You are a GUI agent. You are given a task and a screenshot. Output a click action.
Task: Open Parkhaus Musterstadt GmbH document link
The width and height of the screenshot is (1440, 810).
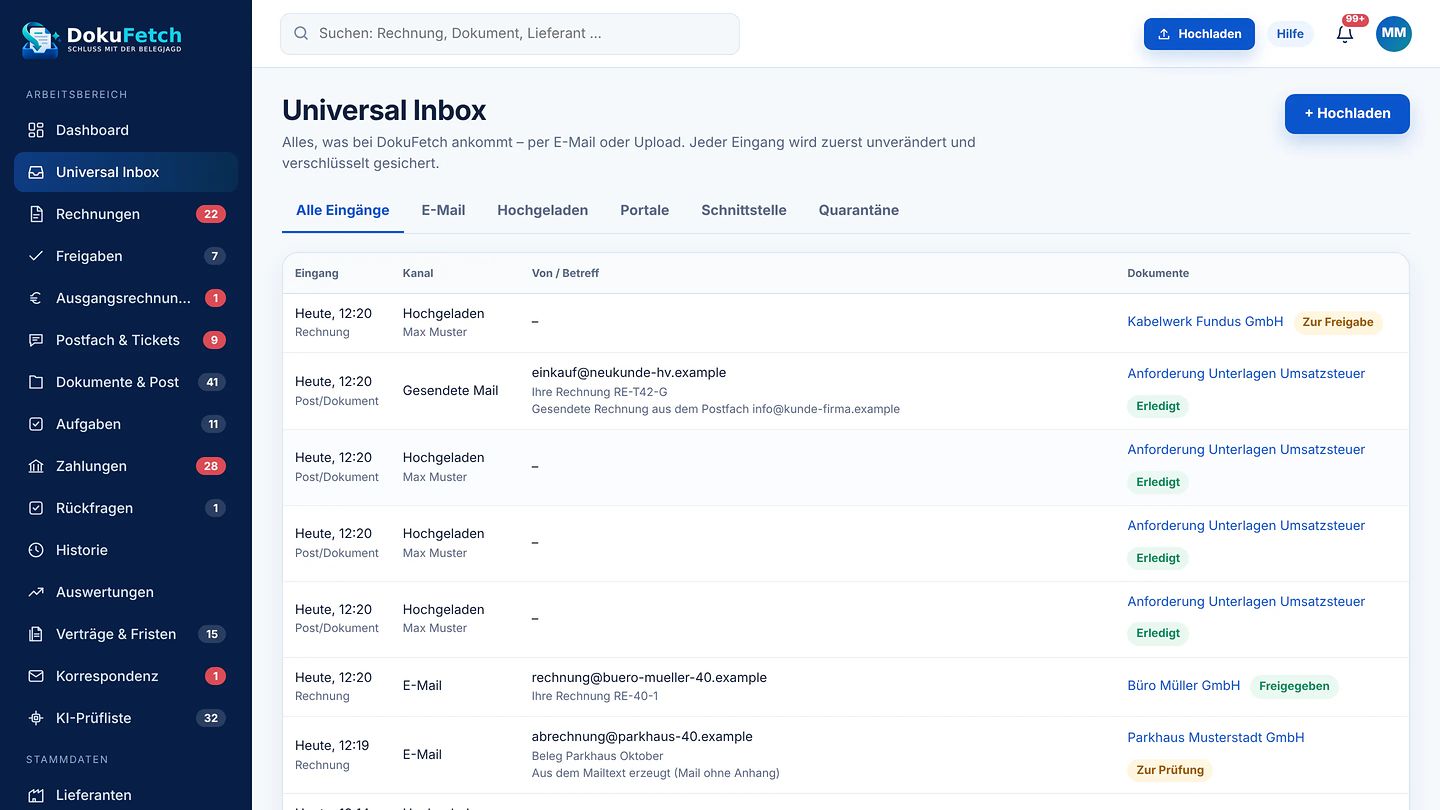1216,737
